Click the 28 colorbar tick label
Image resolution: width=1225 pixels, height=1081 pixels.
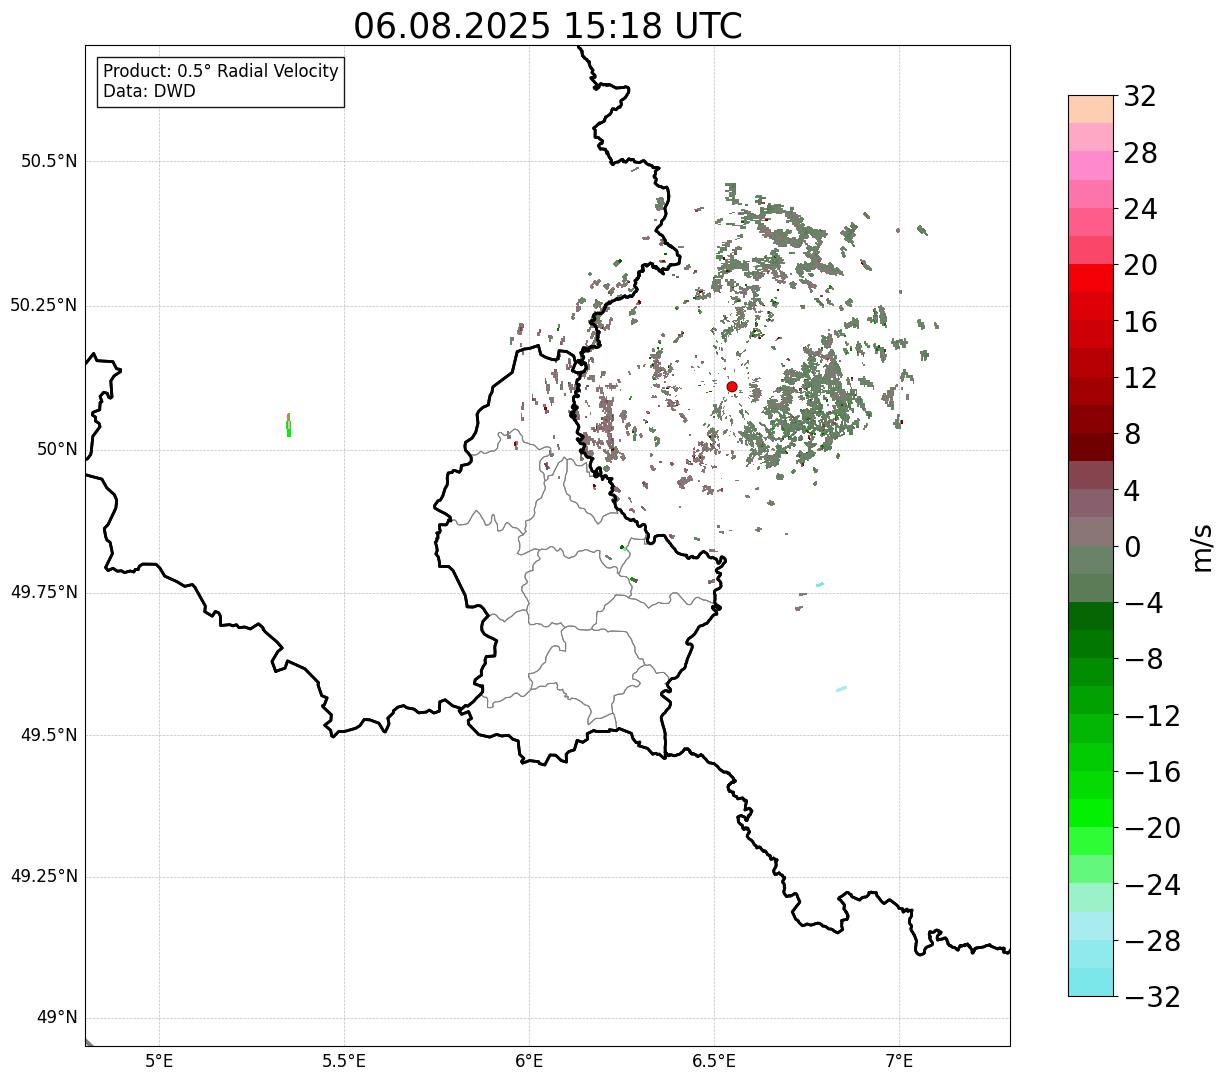tap(1140, 153)
